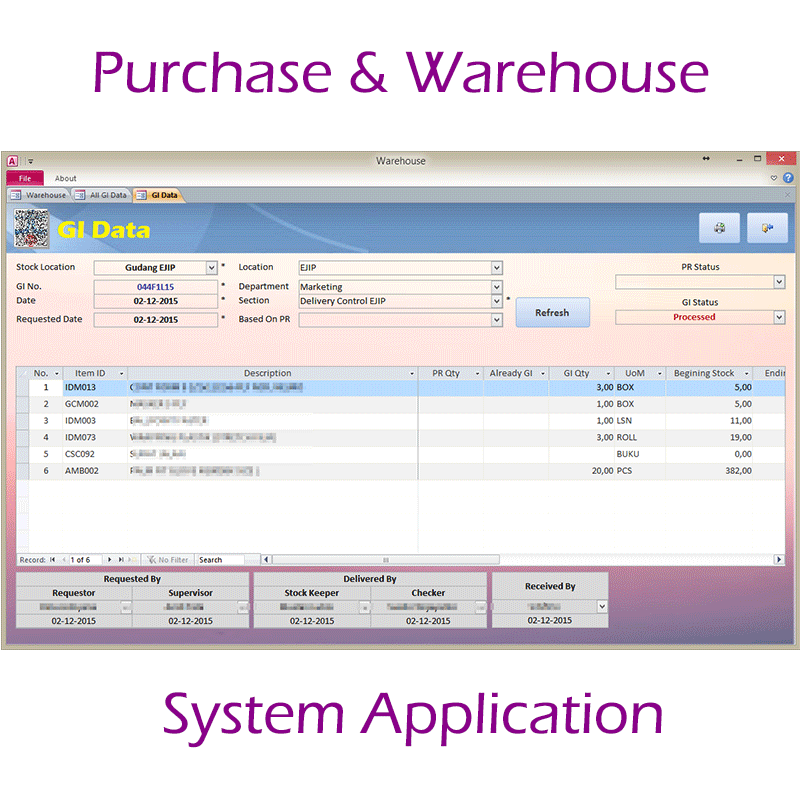Screen dimensions: 800x800
Task: Open the PR Status dropdown
Action: point(778,281)
